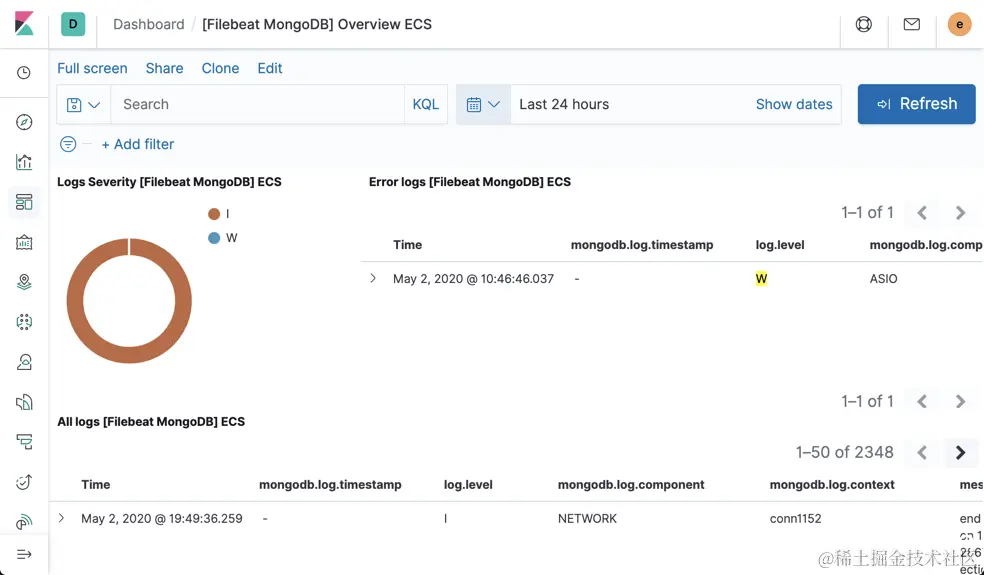This screenshot has height=575, width=984.
Task: Open the user account avatar e
Action: (x=959, y=24)
